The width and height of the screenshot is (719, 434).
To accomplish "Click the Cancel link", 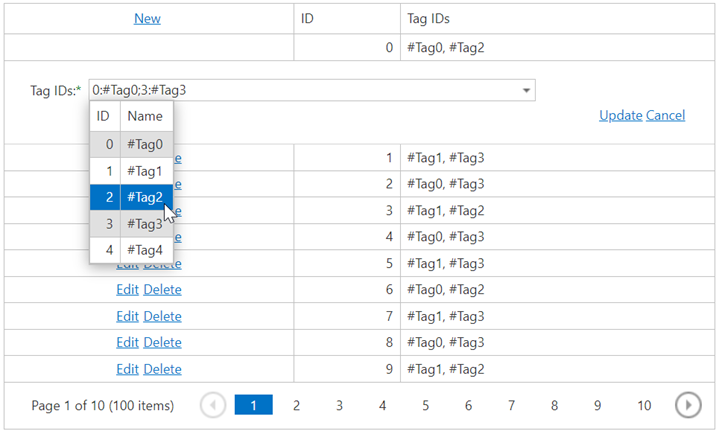I will coord(665,115).
